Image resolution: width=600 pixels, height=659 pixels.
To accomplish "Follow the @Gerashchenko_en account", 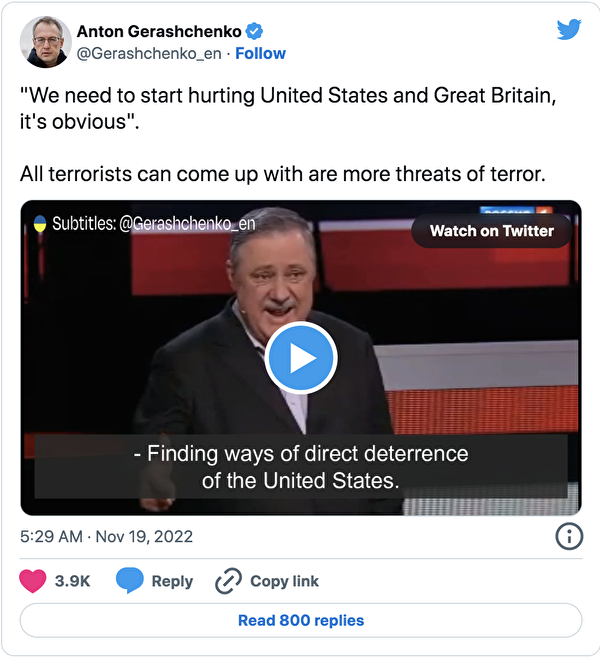I will pyautogui.click(x=260, y=53).
